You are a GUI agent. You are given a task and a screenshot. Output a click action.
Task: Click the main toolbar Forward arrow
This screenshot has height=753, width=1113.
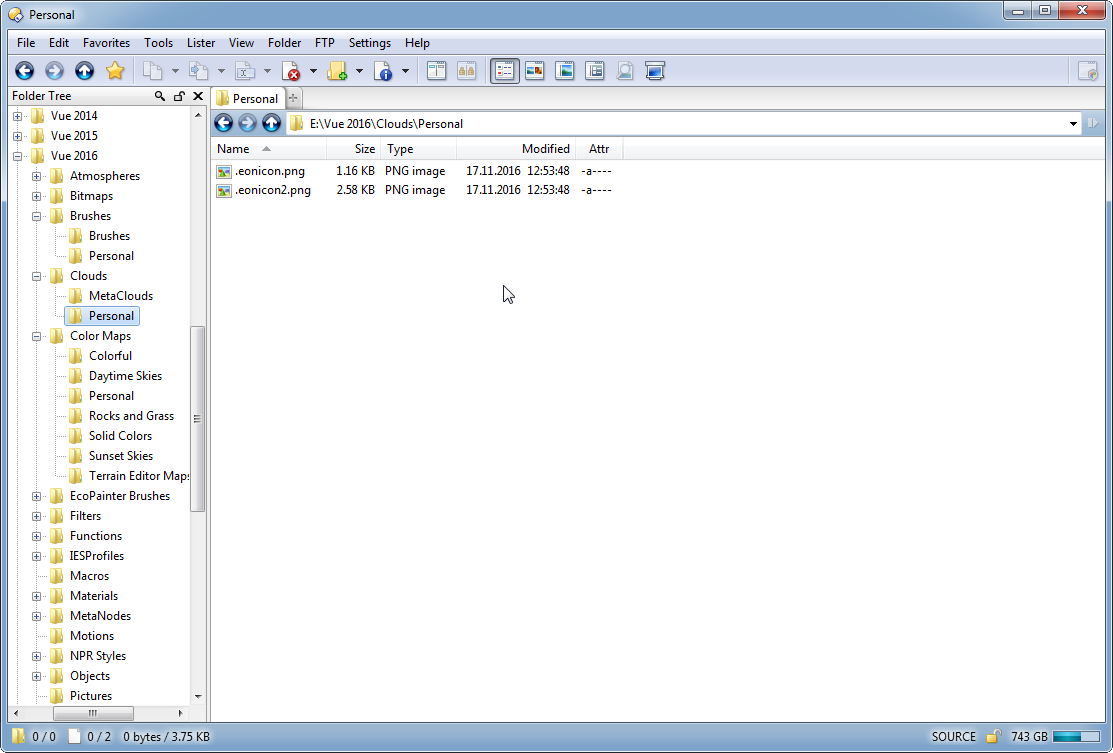55,71
